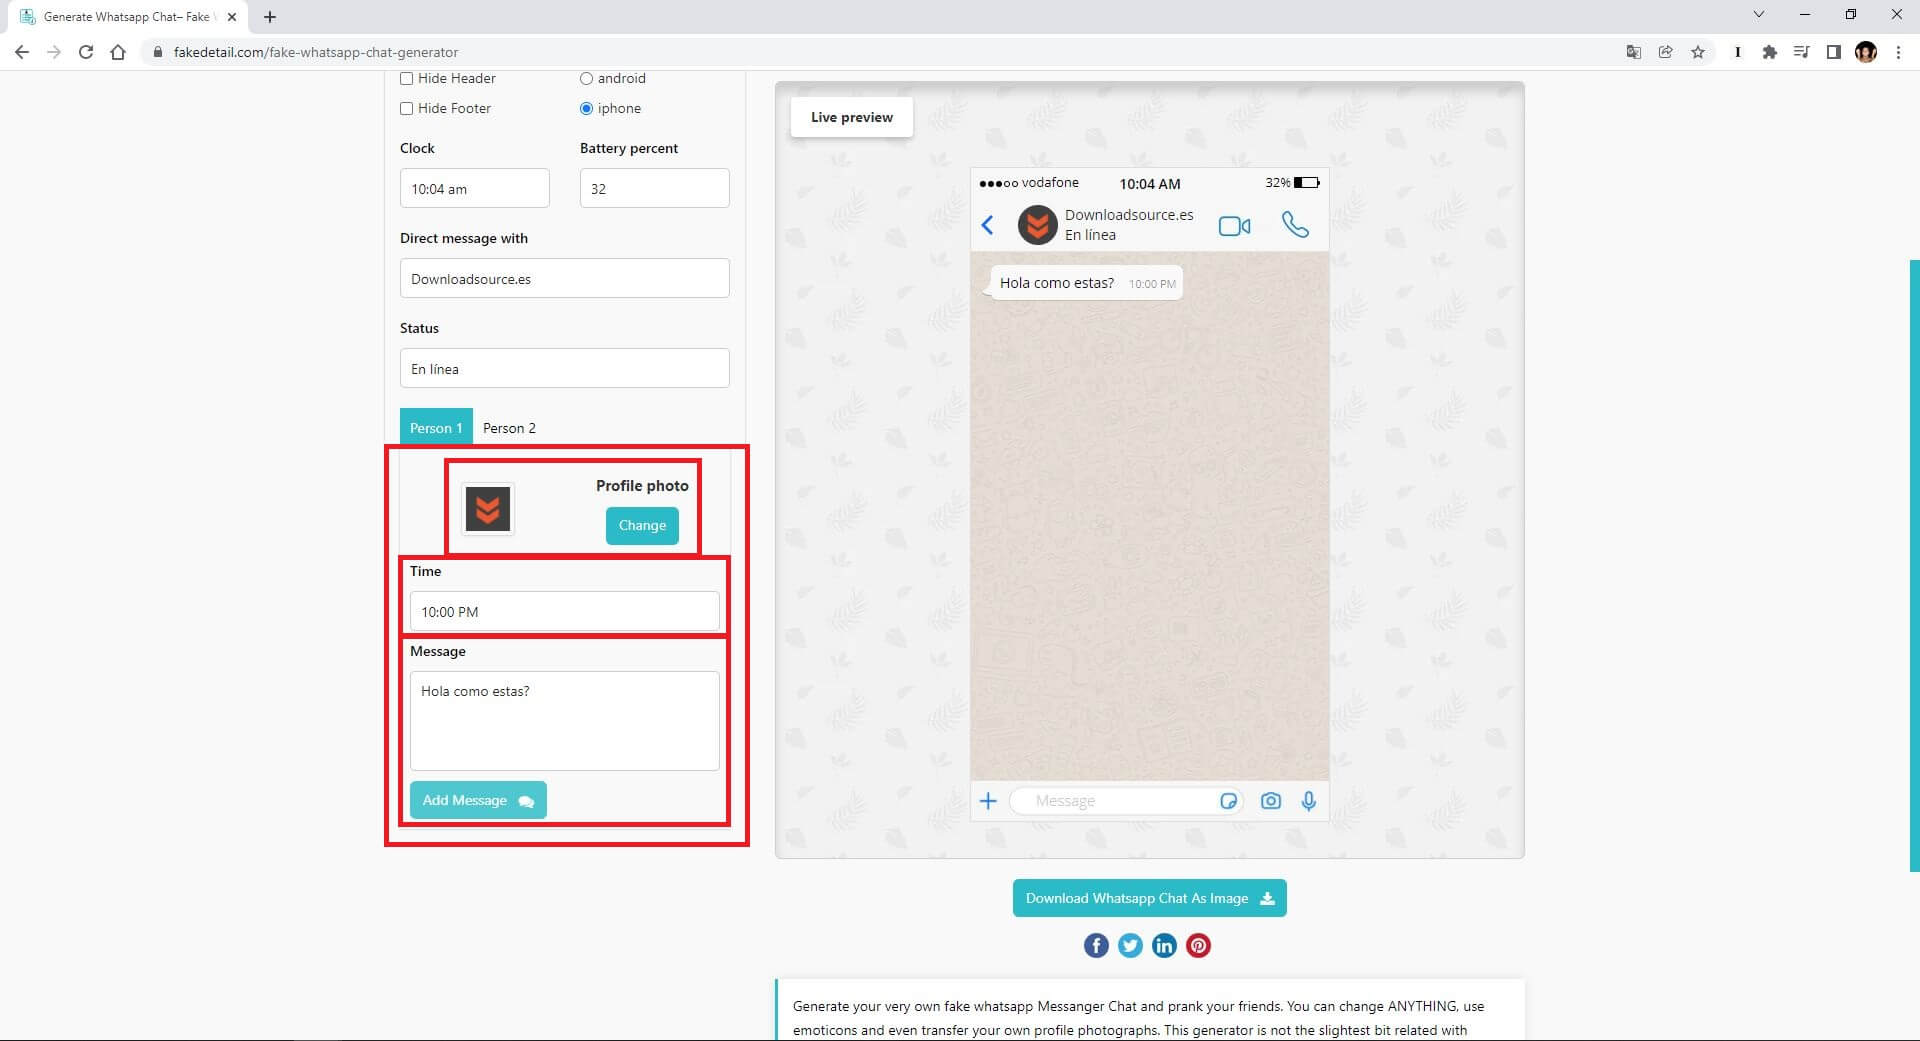
Task: Click the 10:04 AM preview clock
Action: (1150, 184)
